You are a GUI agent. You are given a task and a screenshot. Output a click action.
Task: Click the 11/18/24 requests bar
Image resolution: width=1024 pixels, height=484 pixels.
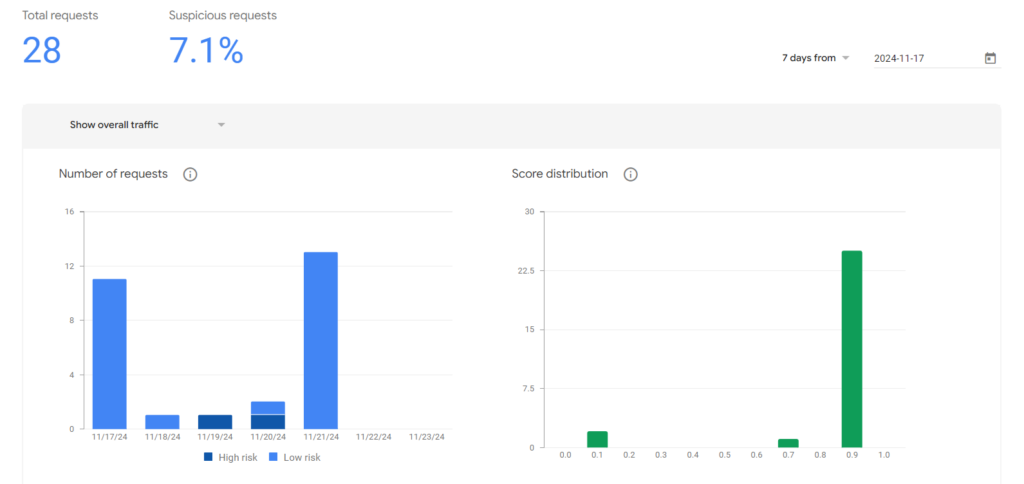coord(162,422)
